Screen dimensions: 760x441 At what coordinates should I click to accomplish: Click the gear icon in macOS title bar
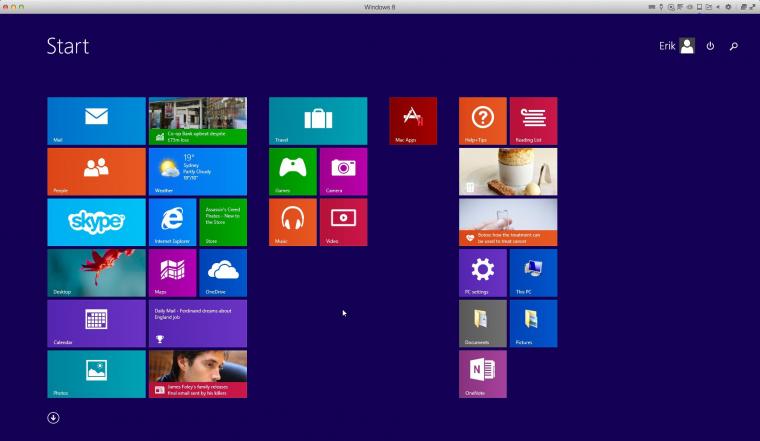coord(728,7)
